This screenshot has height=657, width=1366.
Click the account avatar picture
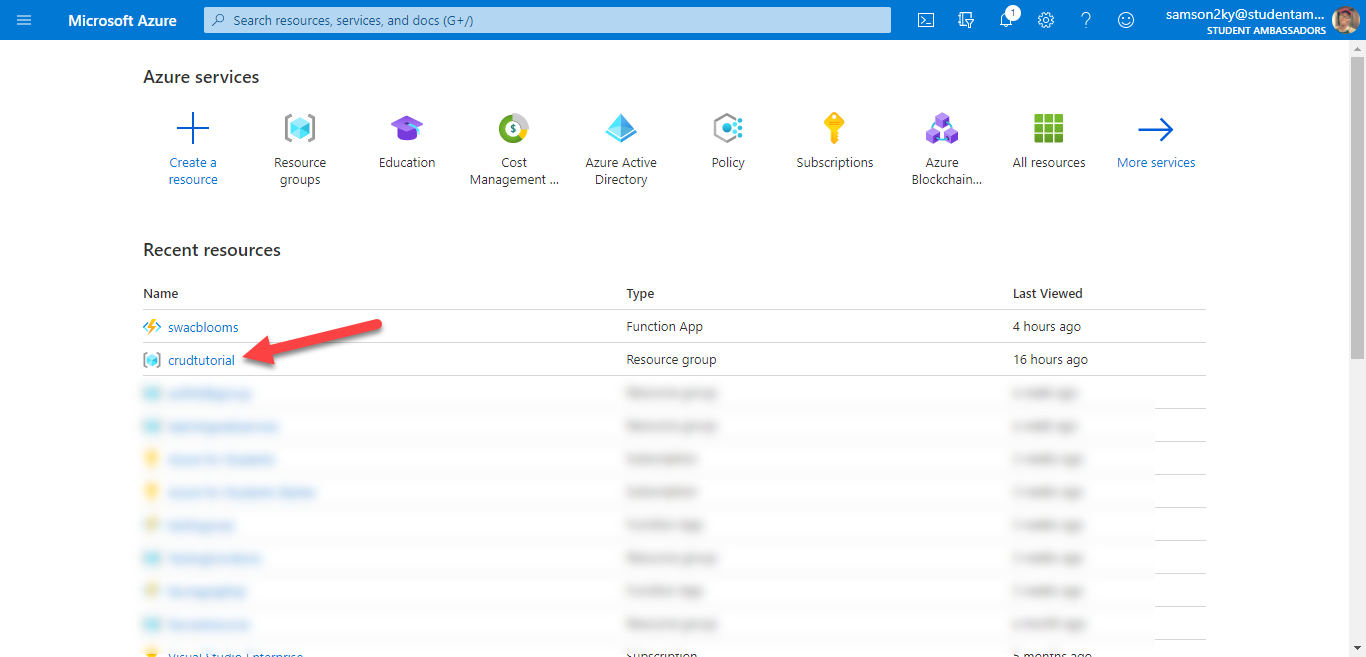pyautogui.click(x=1345, y=20)
